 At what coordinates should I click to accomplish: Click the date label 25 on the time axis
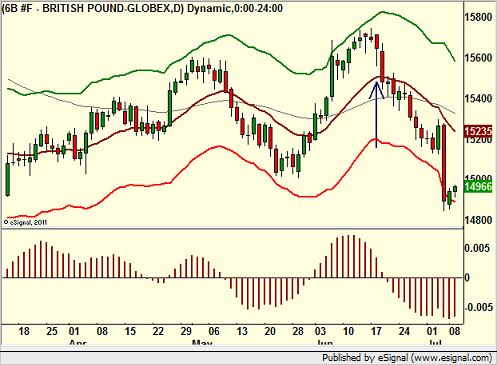52,331
